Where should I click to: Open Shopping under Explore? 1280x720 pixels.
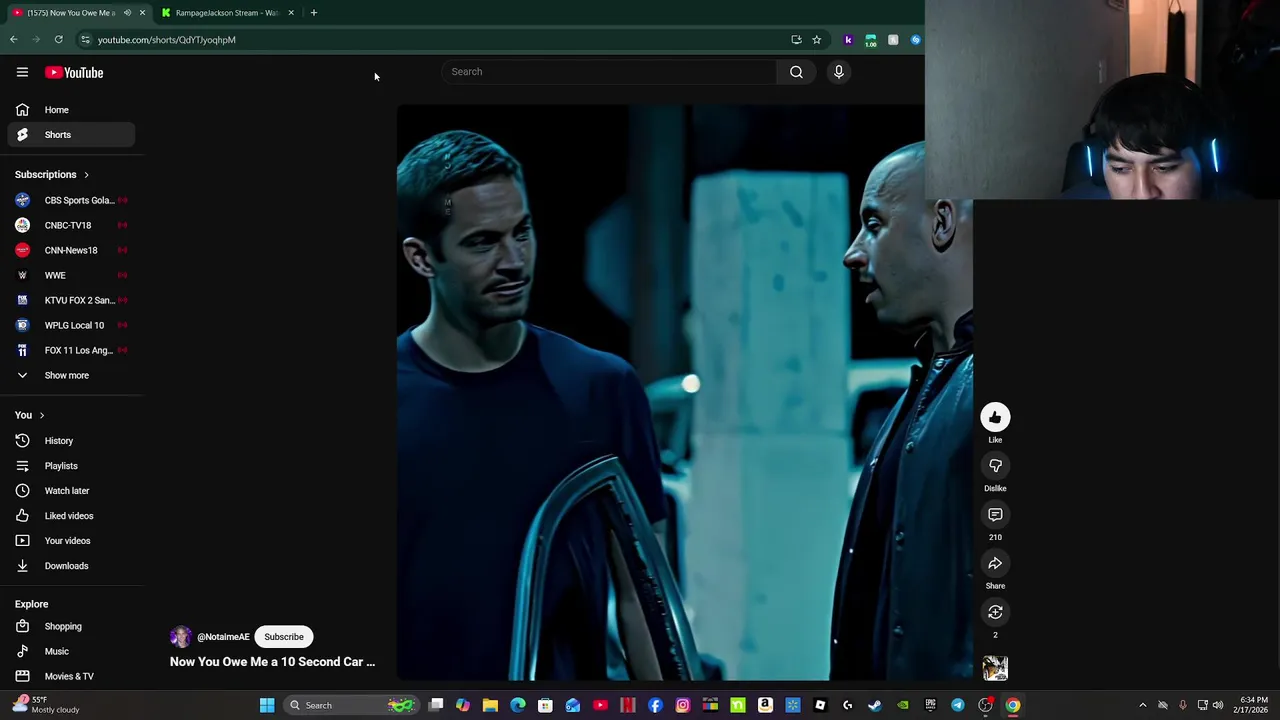(x=70, y=627)
